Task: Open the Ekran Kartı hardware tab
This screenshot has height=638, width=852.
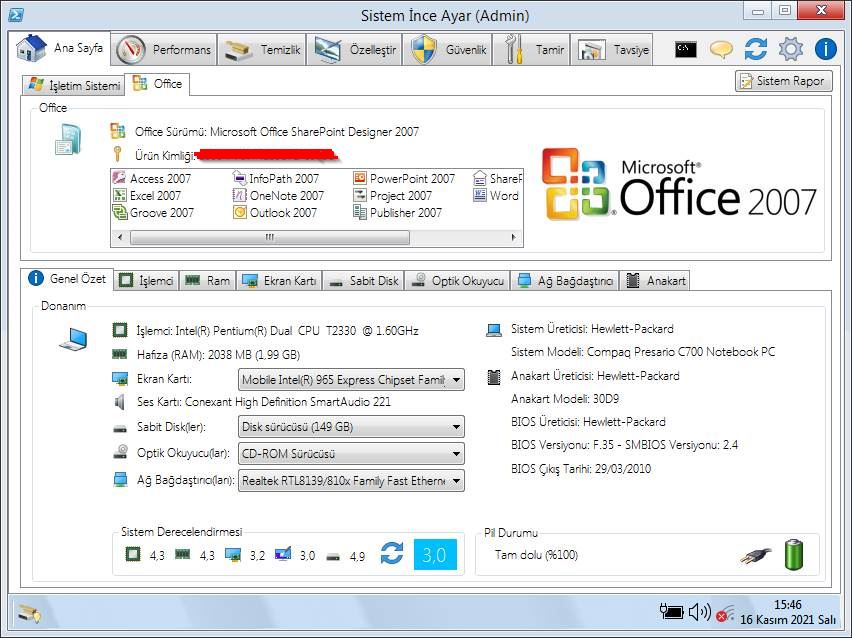Action: [279, 280]
